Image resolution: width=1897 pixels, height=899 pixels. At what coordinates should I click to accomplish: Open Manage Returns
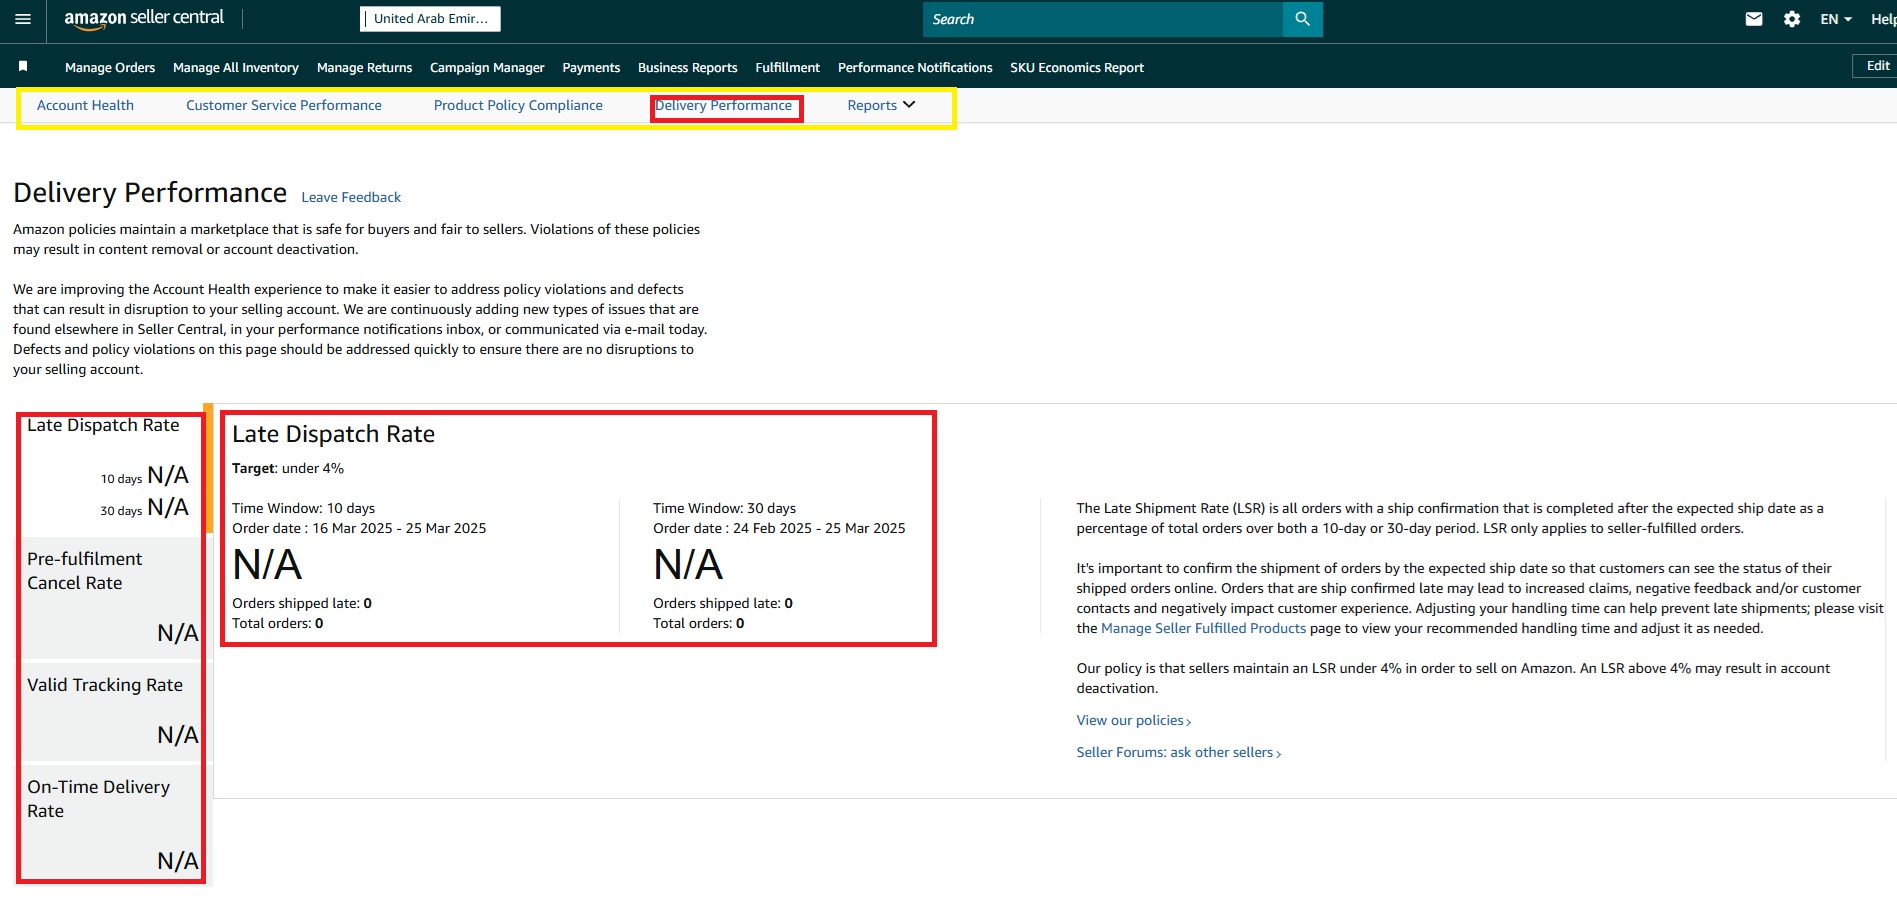364,68
